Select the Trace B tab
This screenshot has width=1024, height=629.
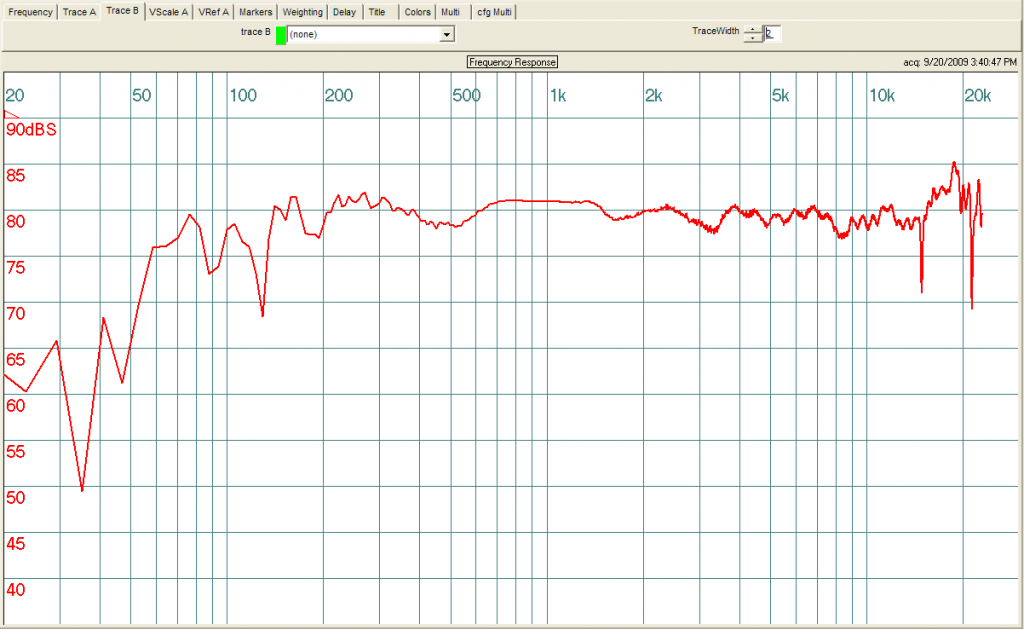tap(122, 11)
